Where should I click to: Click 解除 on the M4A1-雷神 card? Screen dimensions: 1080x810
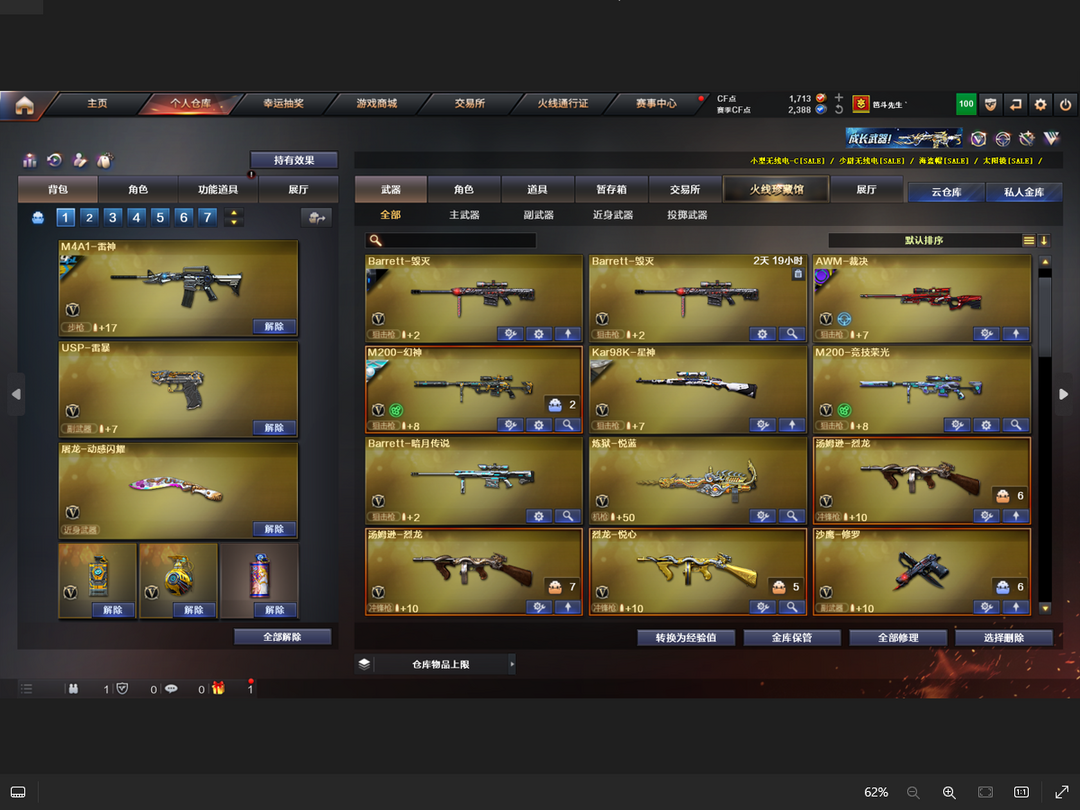pos(274,326)
